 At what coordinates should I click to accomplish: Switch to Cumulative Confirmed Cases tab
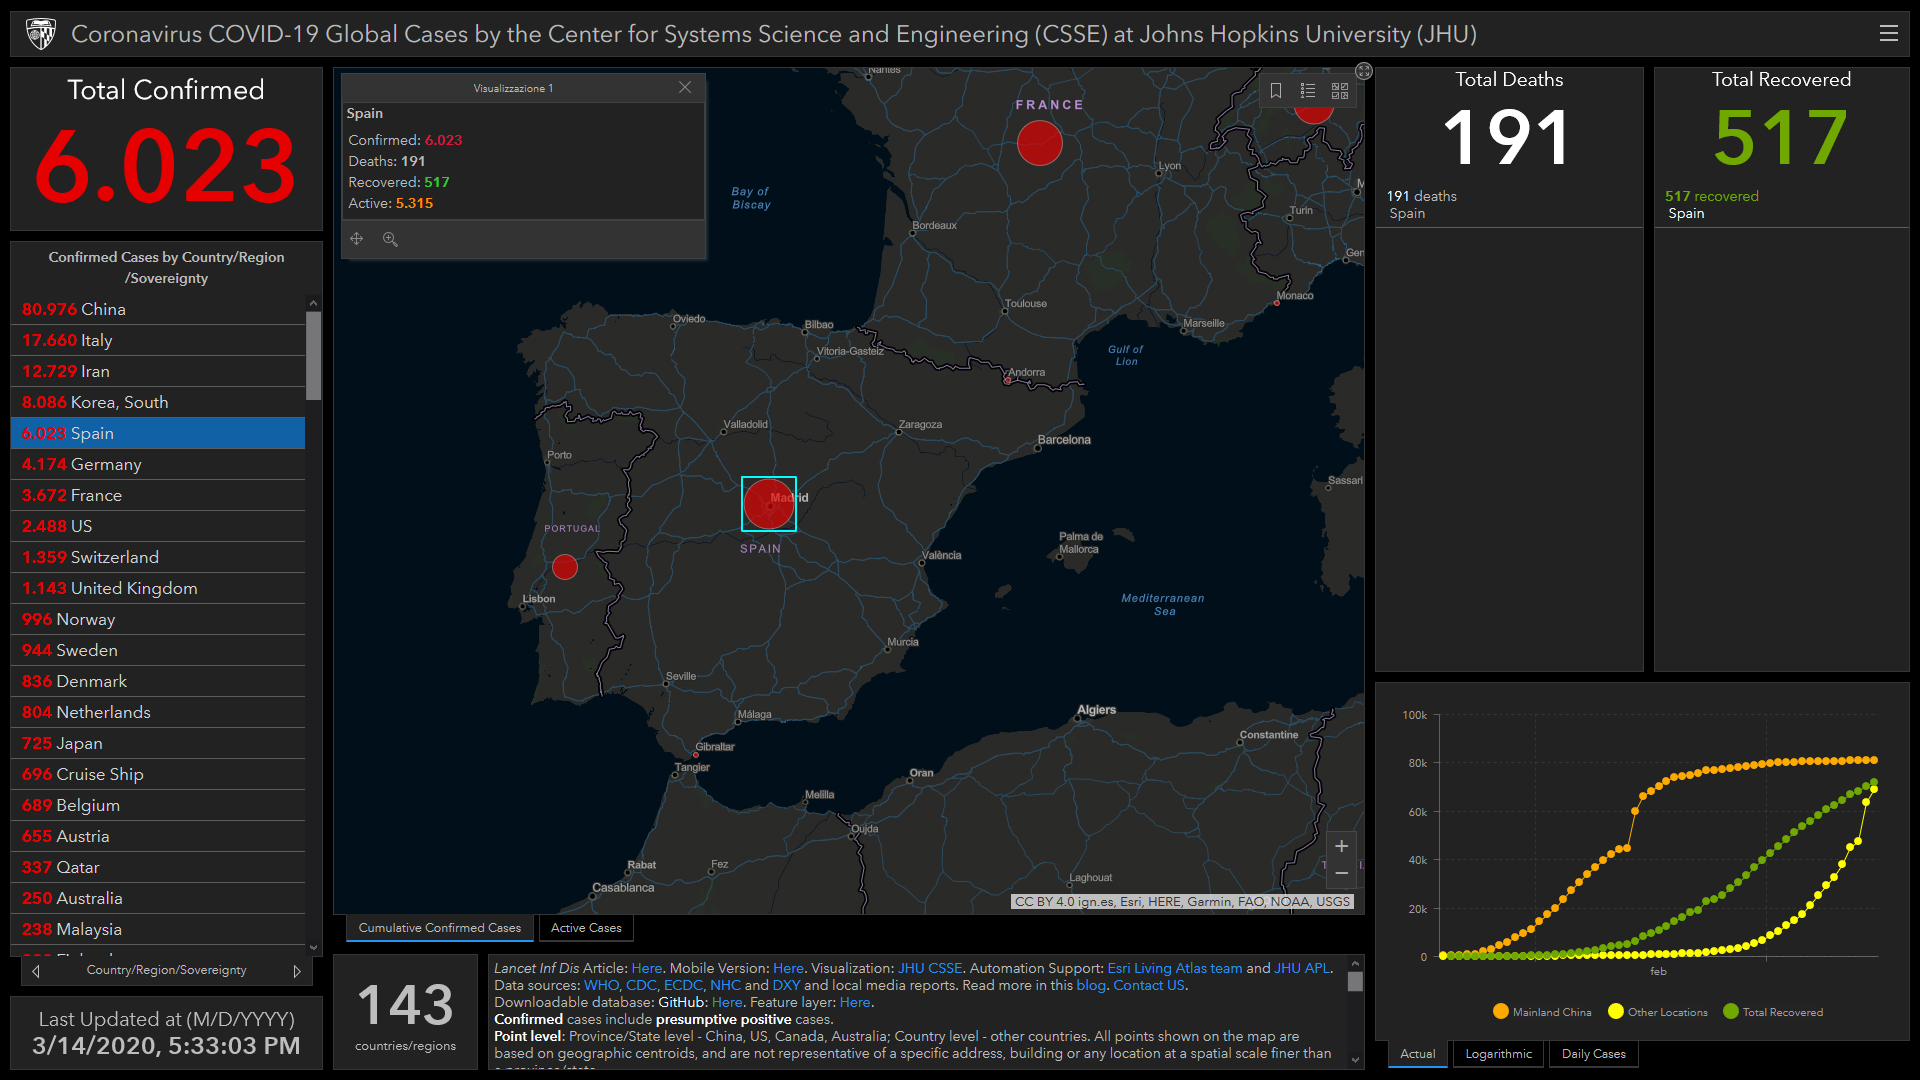(x=440, y=928)
